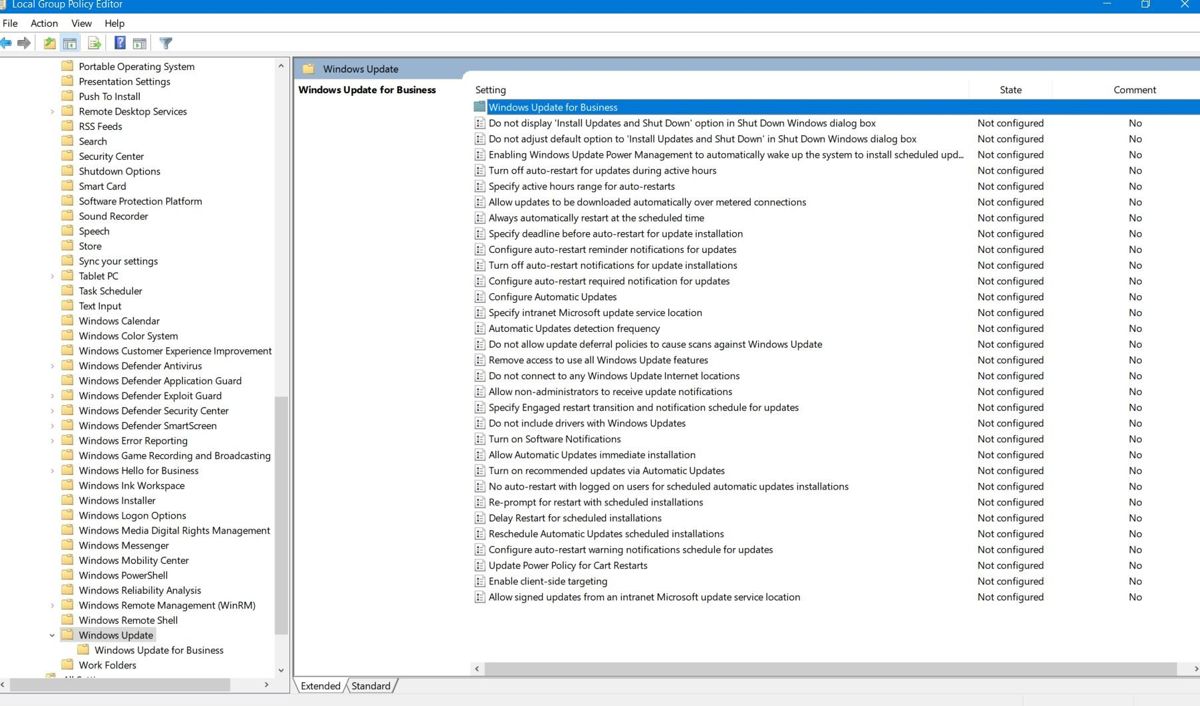
Task: Collapse the Windows Update tree node
Action: tap(52, 635)
